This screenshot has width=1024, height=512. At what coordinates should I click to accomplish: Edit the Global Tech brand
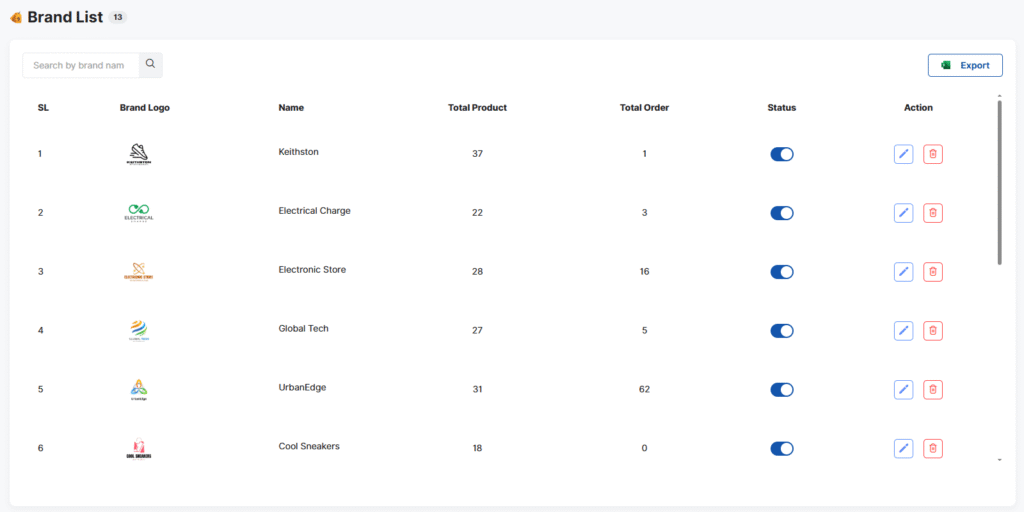tap(903, 330)
